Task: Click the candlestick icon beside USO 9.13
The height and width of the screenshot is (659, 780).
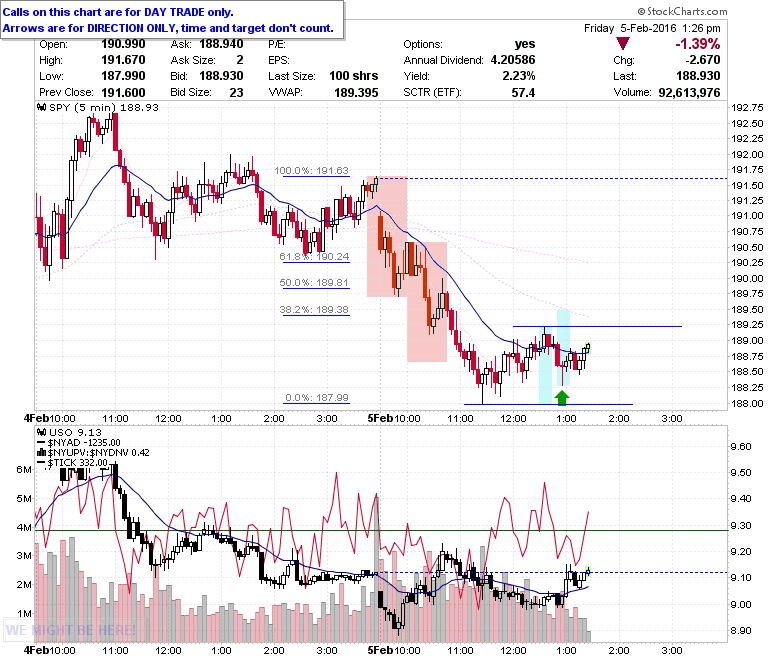Action: 42,433
